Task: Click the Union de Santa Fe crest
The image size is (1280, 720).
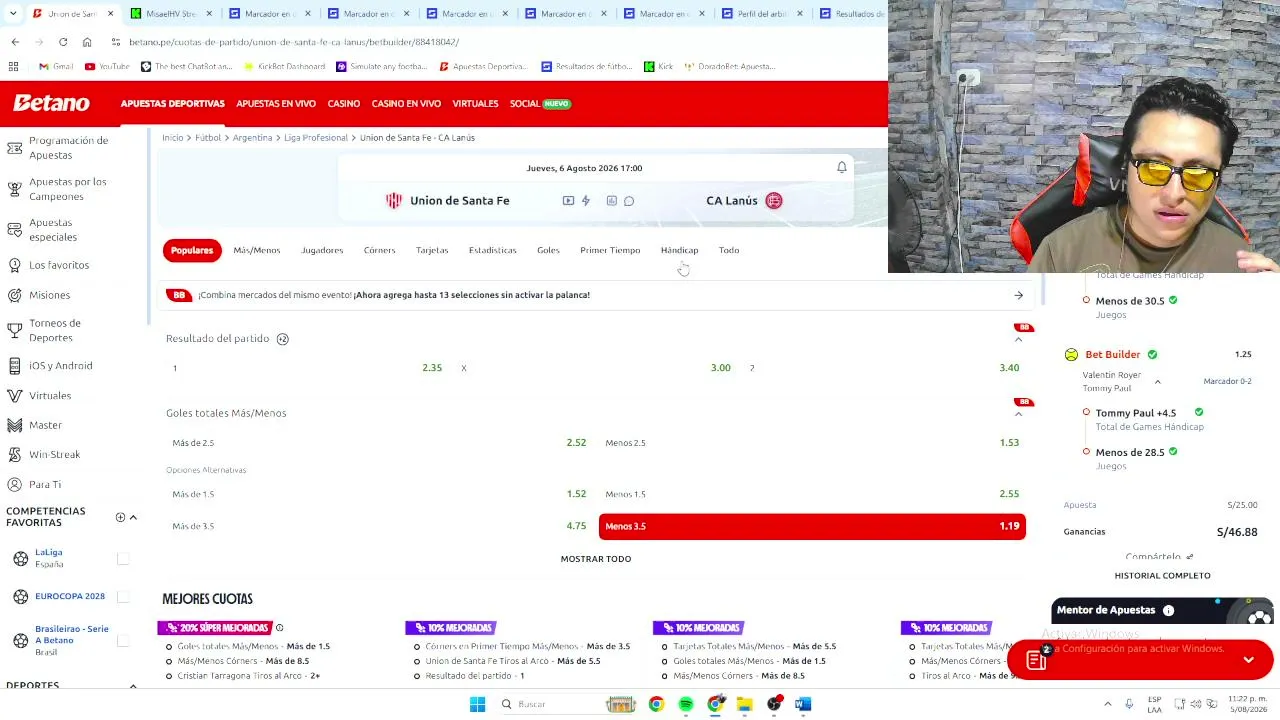Action: point(394,201)
